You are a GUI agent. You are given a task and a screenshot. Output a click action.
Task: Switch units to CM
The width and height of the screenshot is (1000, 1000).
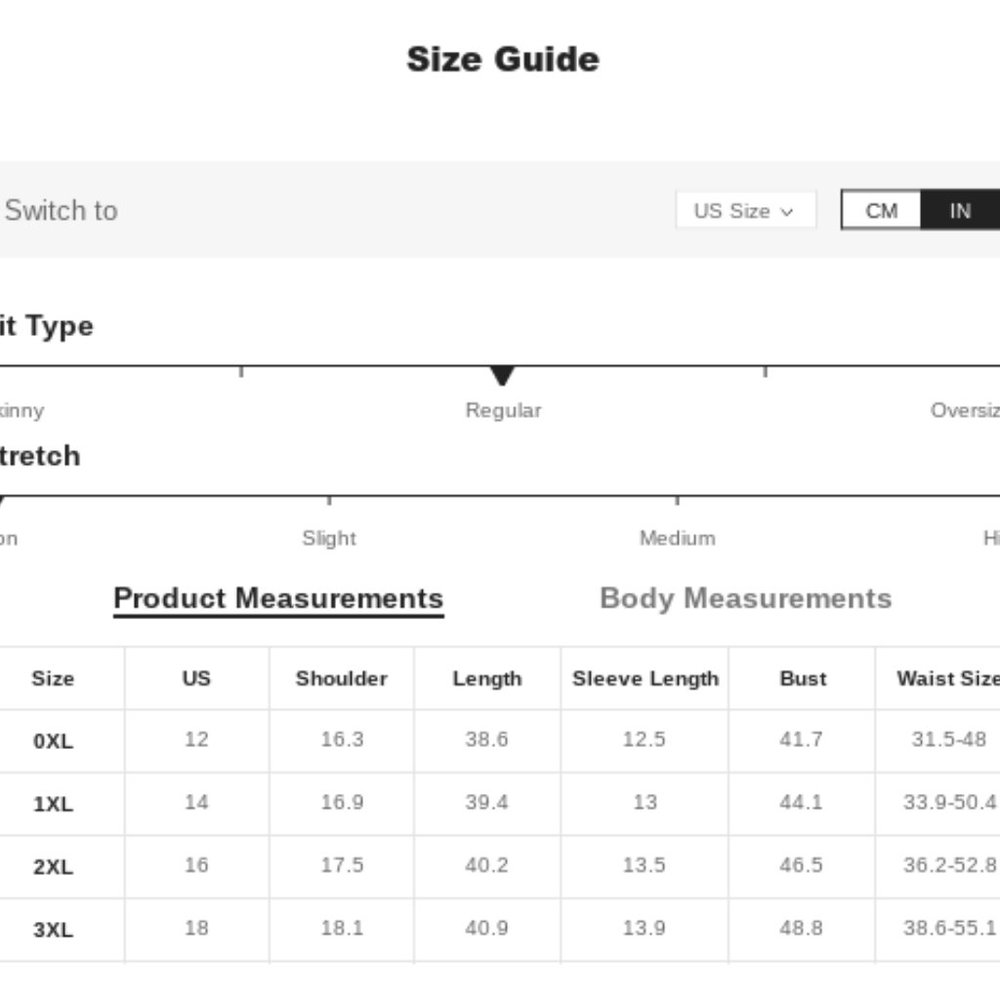pos(881,211)
